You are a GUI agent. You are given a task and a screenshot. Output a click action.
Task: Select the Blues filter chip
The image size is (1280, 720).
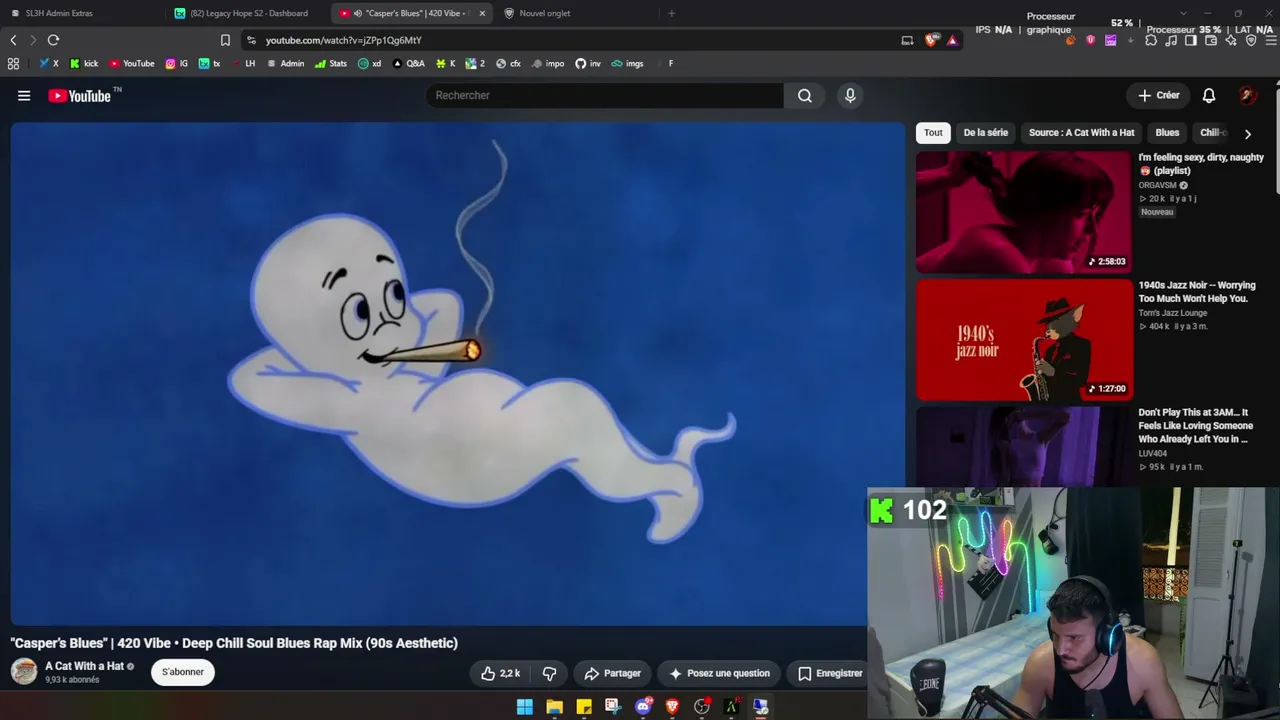coord(1167,132)
